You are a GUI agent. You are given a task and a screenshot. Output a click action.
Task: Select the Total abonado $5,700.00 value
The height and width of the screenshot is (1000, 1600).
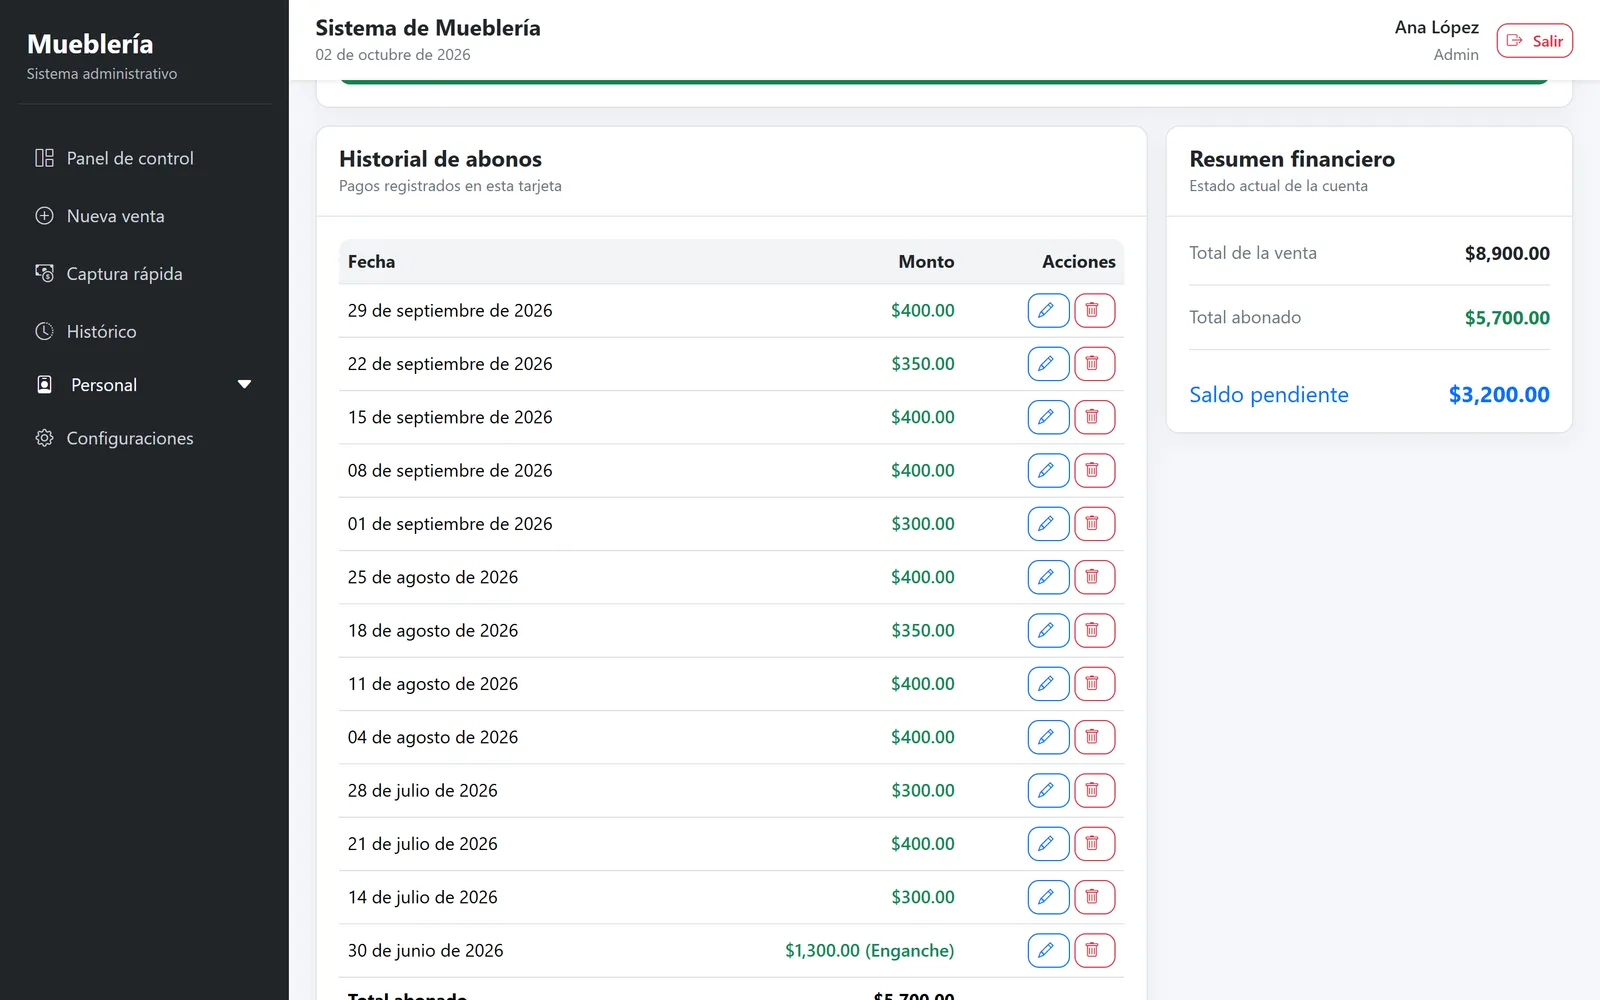1507,318
